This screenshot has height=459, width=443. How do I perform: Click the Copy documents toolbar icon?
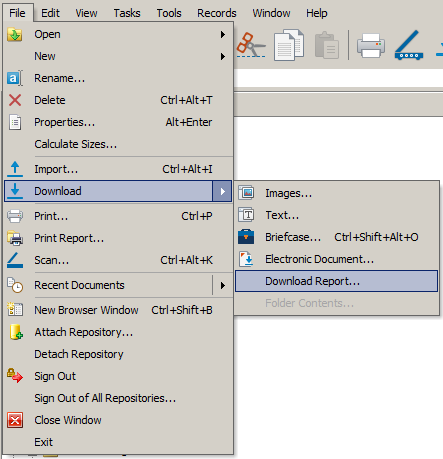click(x=289, y=45)
